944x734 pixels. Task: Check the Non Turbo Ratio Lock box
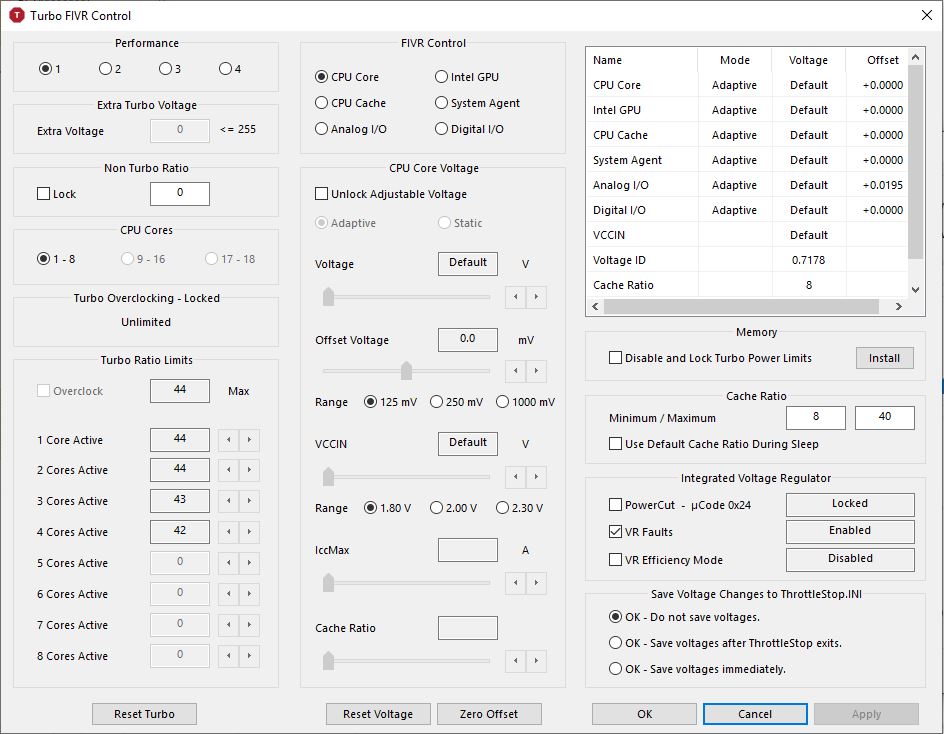(x=43, y=194)
